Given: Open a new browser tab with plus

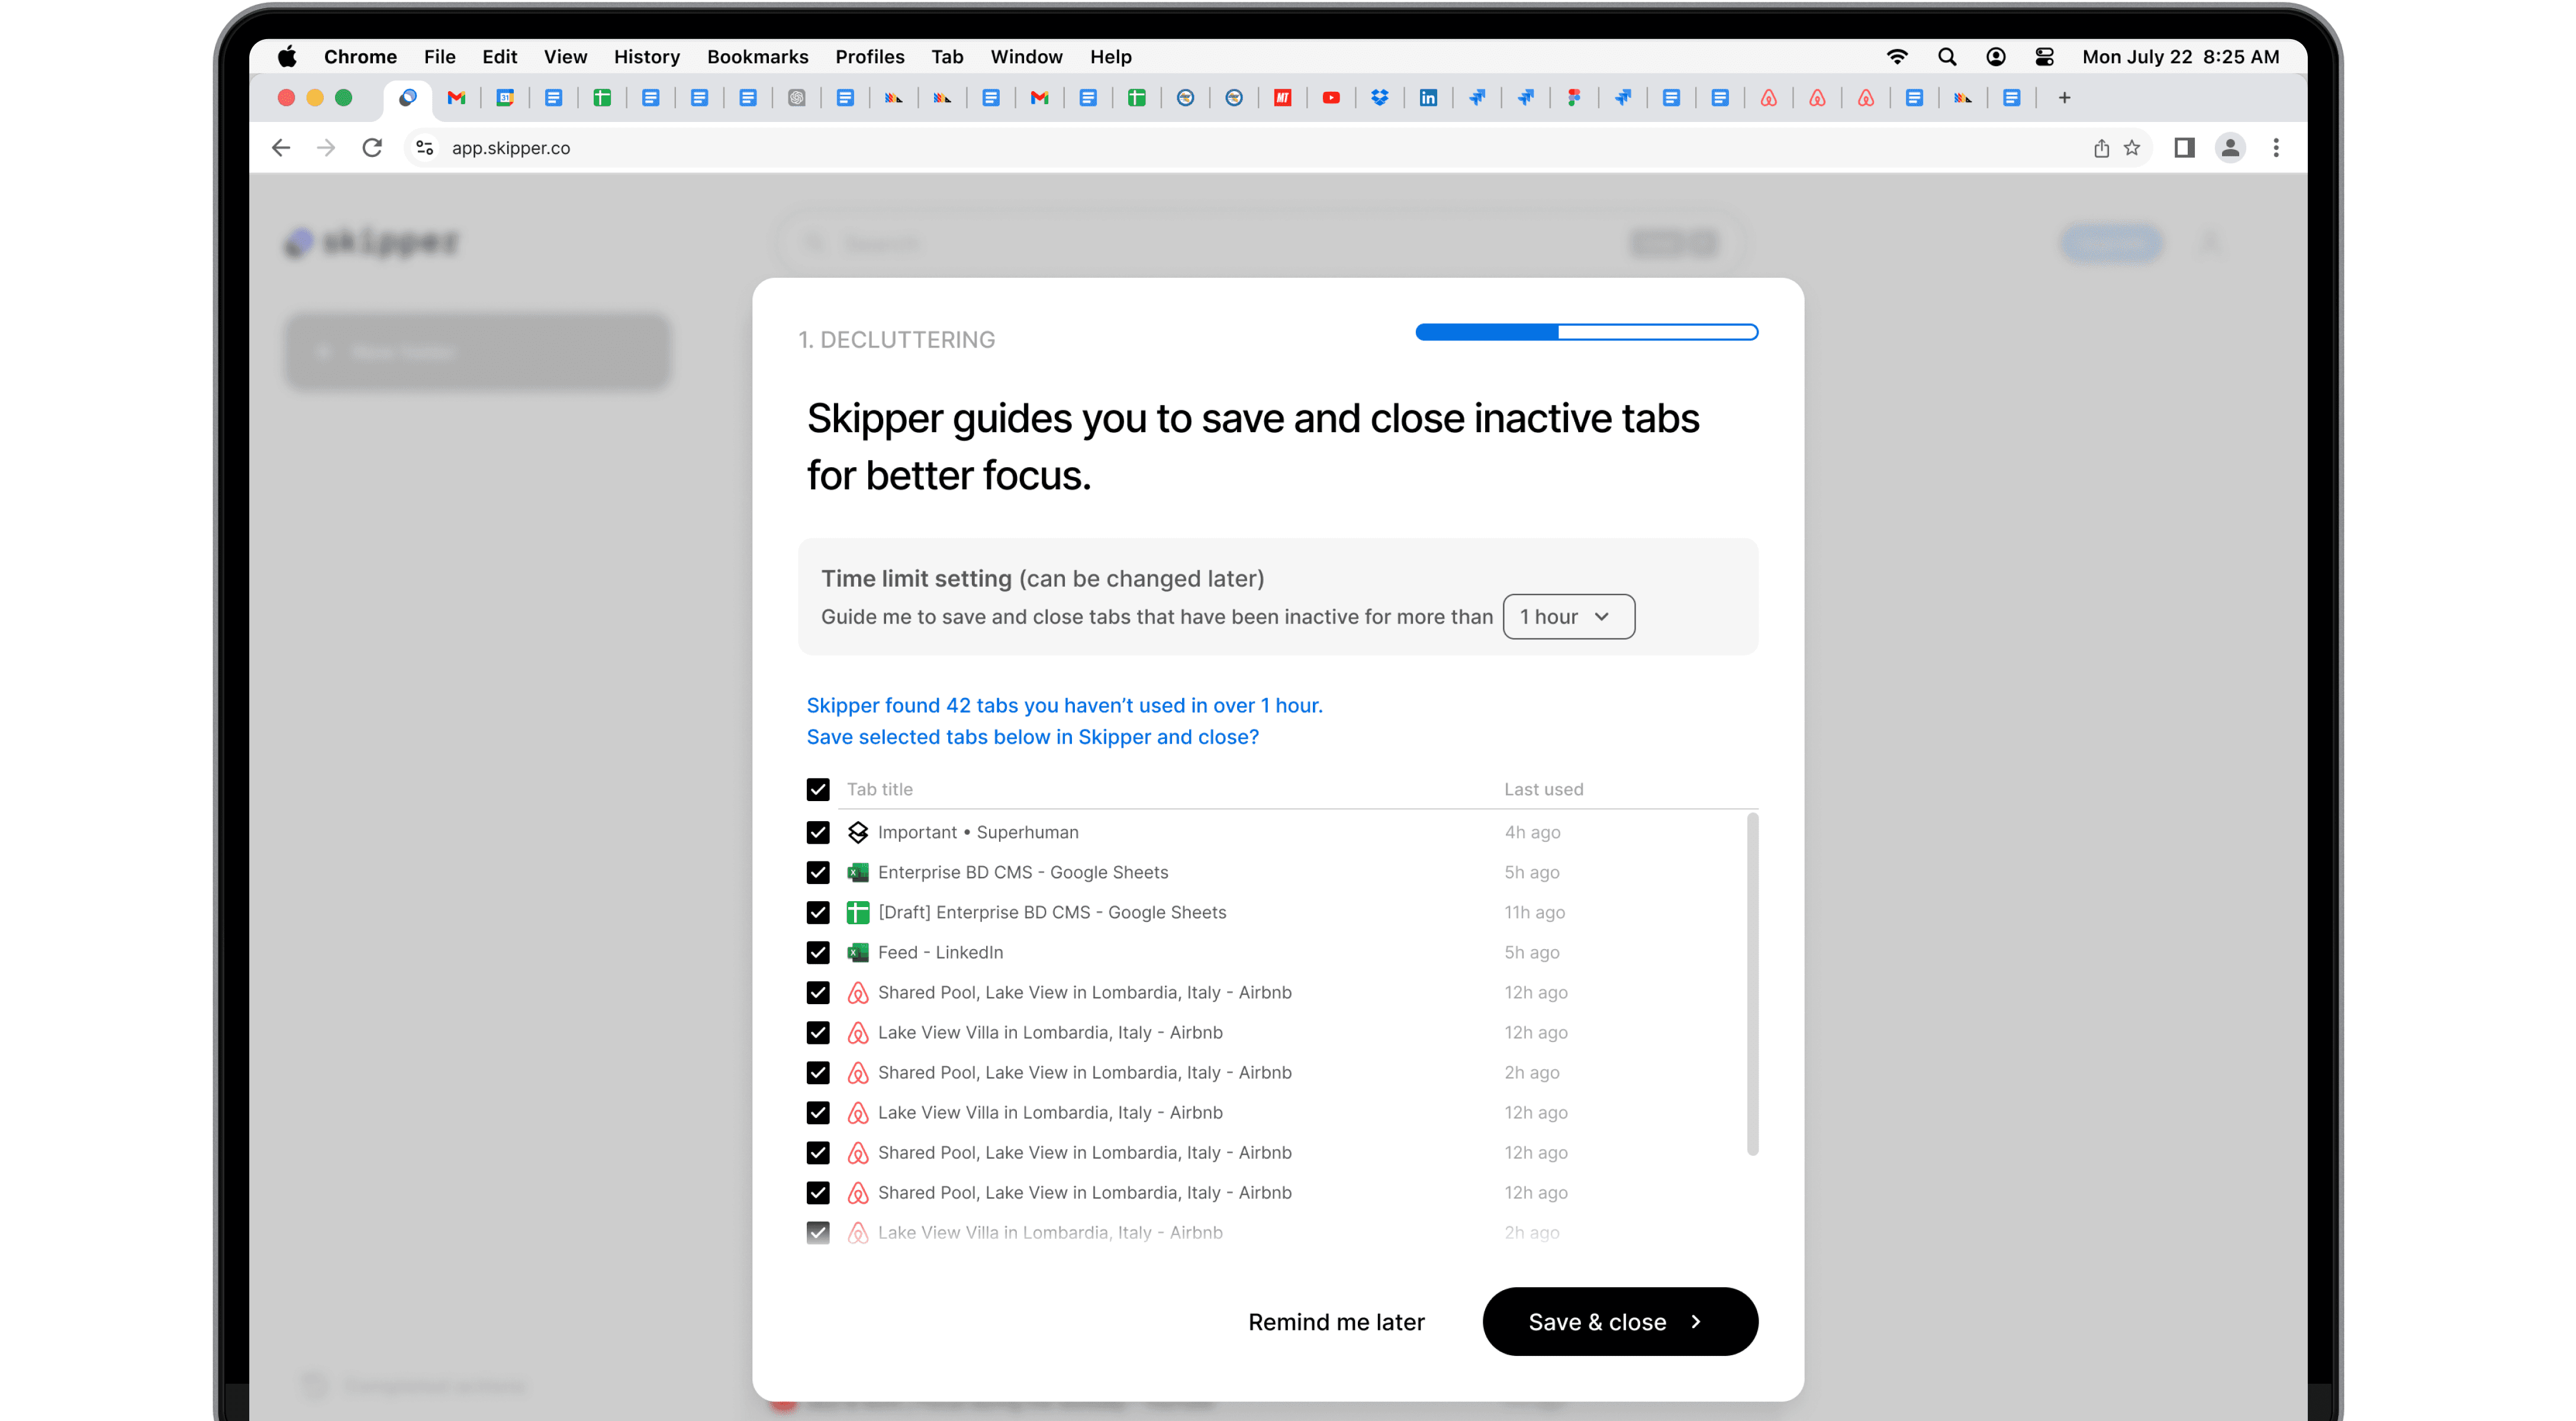Looking at the screenshot, I should pos(2064,98).
